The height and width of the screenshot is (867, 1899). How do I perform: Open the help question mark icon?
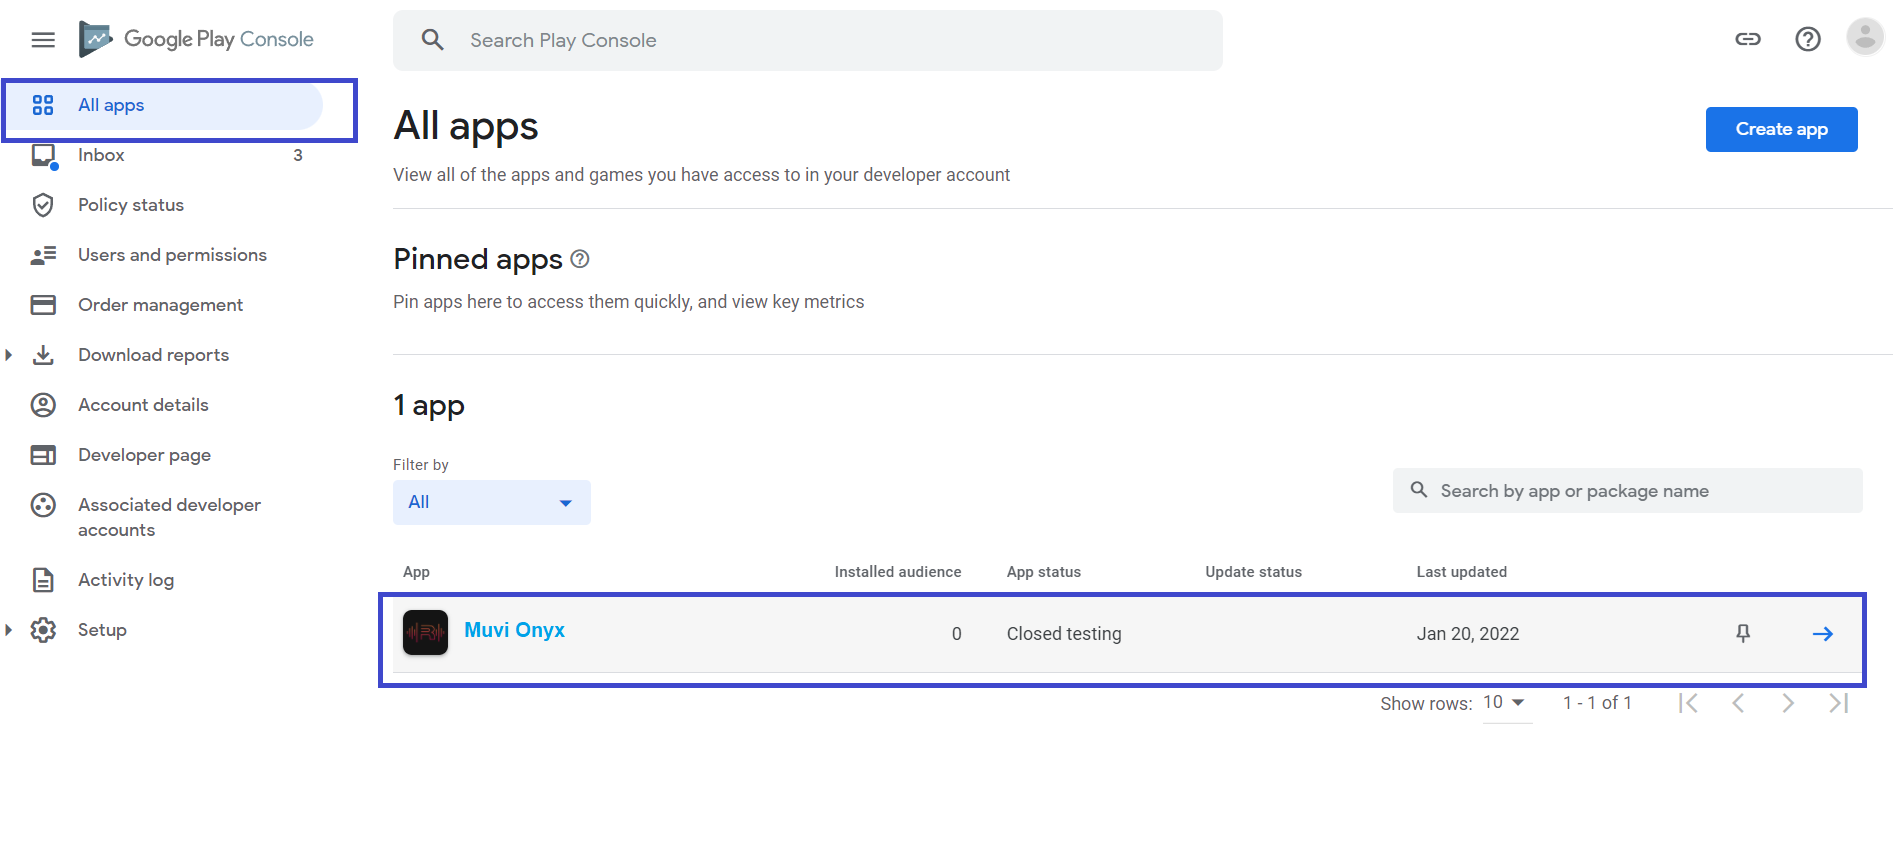click(1808, 39)
